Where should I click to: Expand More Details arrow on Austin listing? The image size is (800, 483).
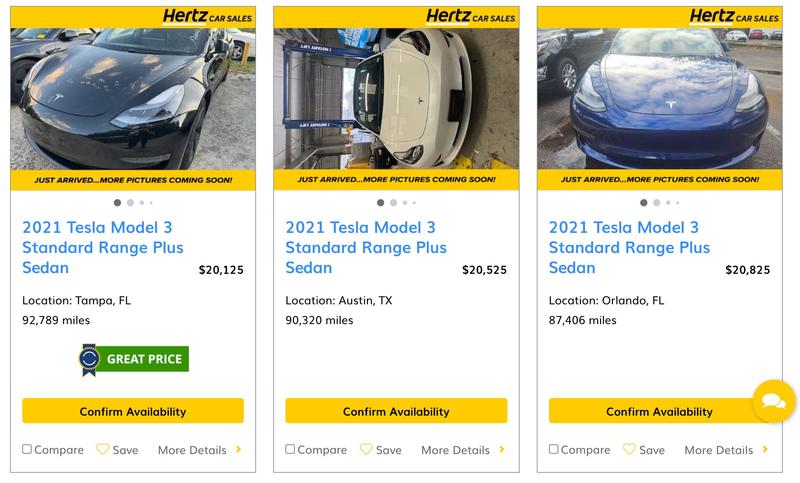(501, 450)
